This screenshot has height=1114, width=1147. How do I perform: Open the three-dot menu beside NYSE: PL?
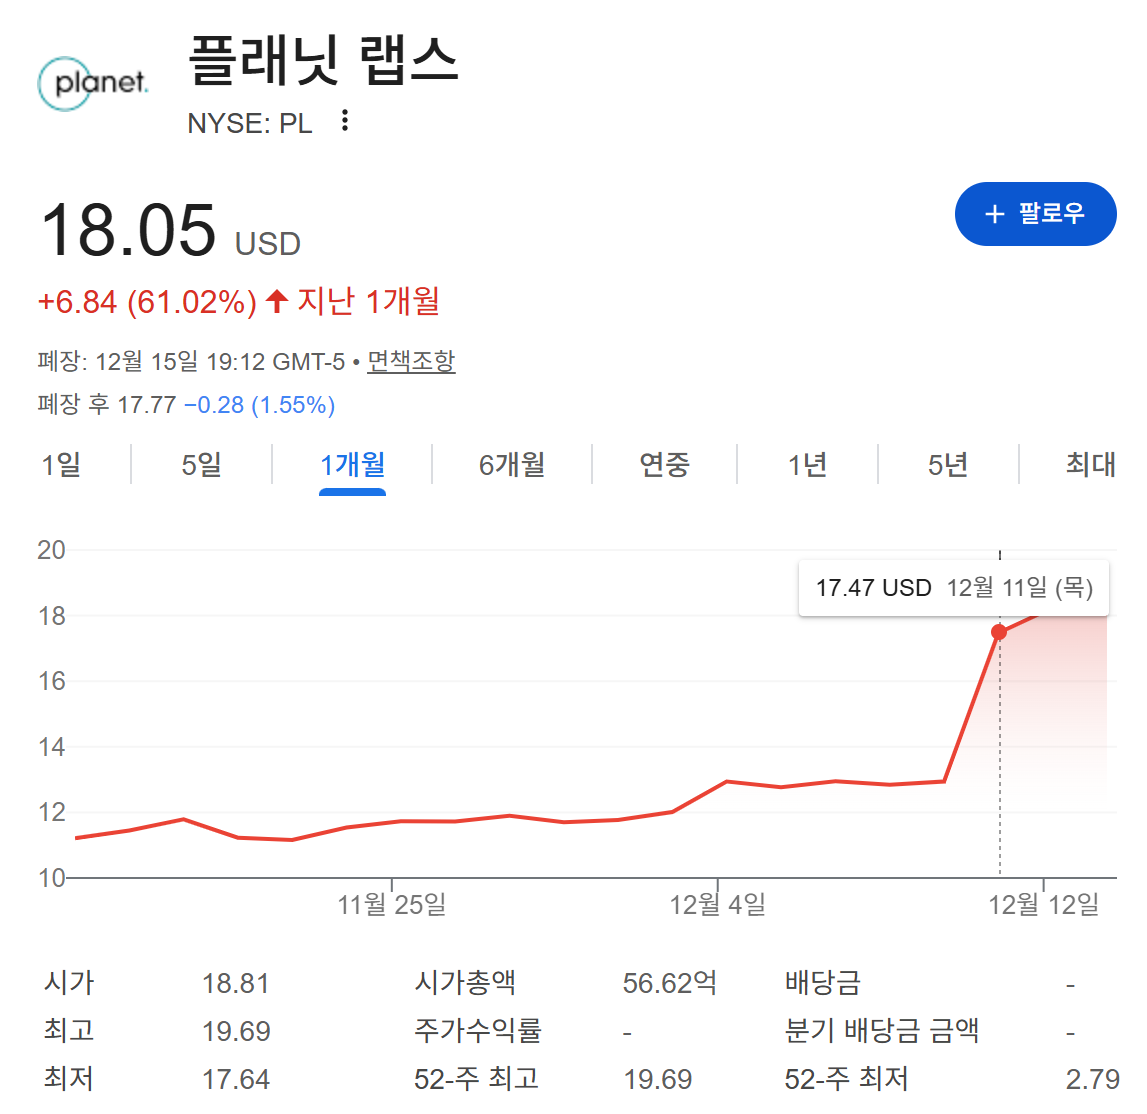coord(345,121)
